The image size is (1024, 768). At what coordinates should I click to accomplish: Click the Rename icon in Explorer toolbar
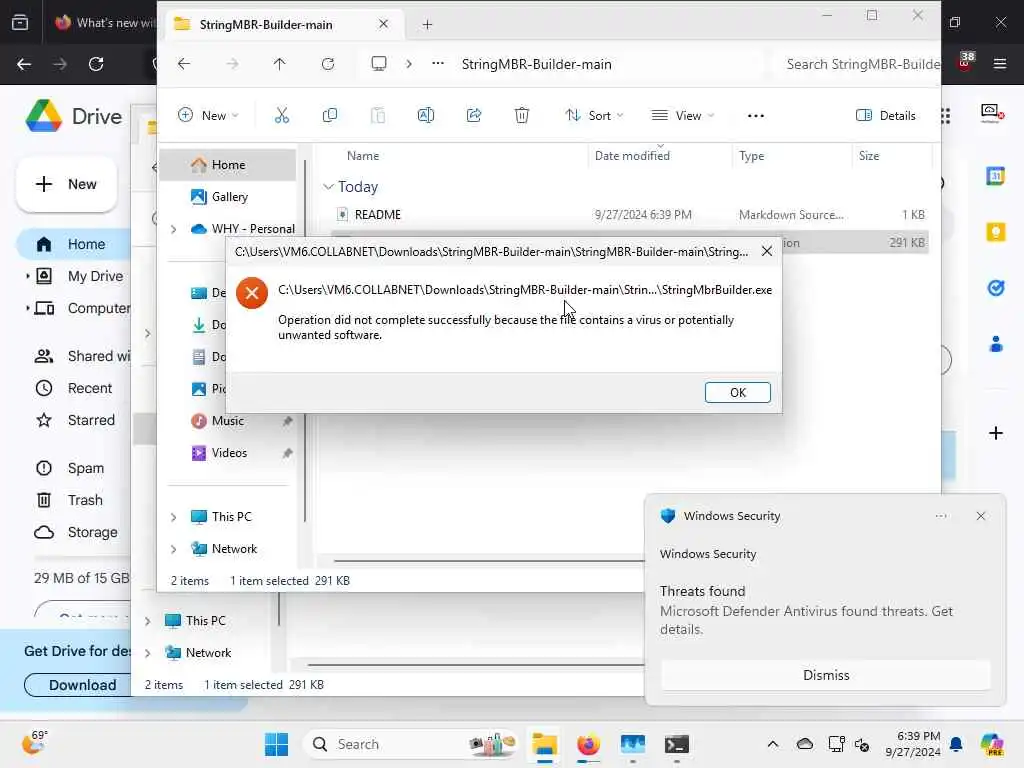point(426,116)
